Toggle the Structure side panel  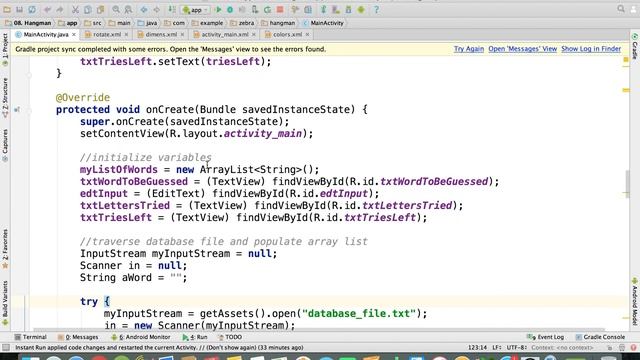(x=5, y=98)
